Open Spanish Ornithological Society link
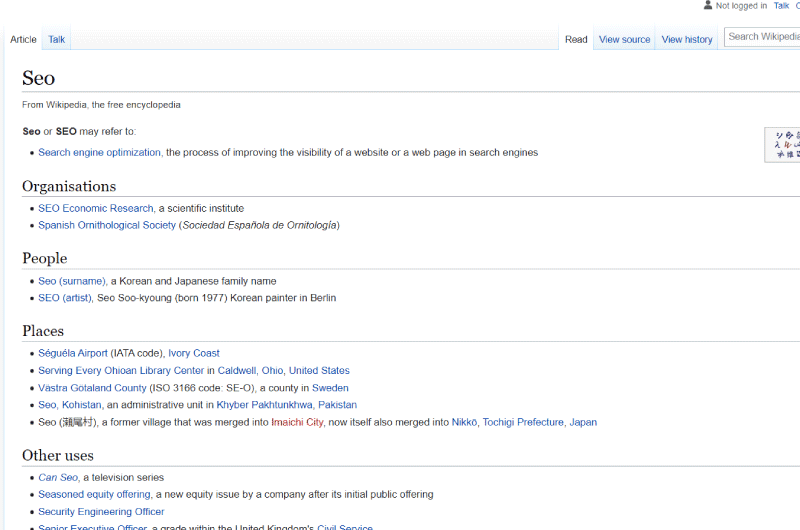The image size is (800, 530). click(x=107, y=225)
